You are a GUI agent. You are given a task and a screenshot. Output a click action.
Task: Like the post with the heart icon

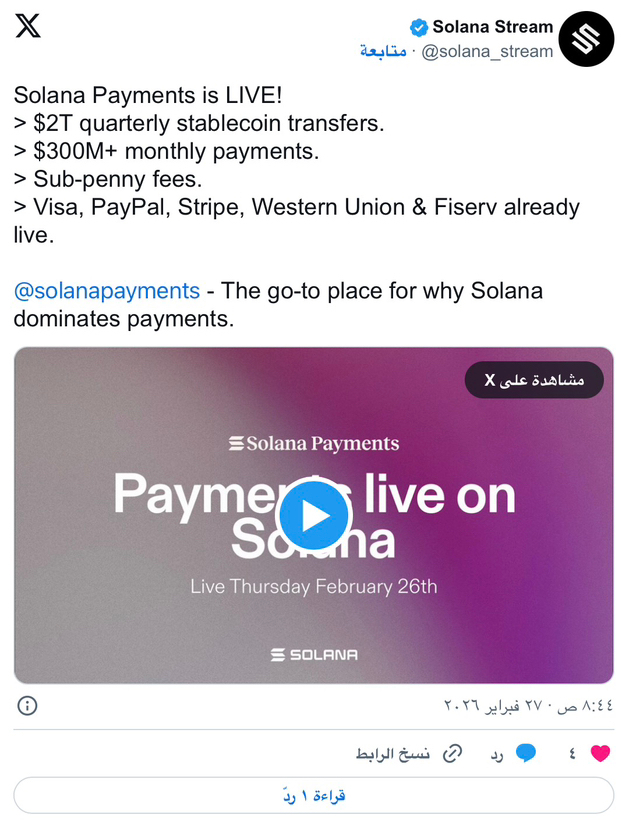[600, 753]
